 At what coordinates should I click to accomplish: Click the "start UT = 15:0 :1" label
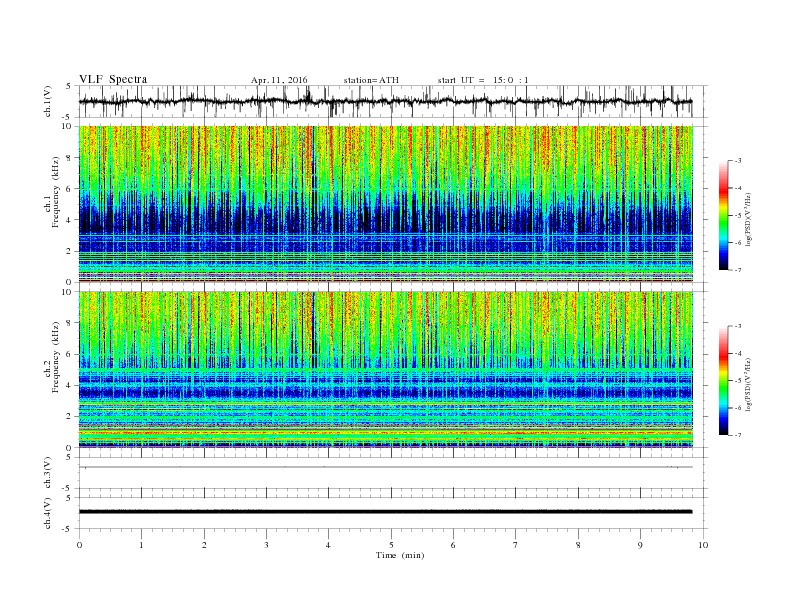click(x=483, y=80)
